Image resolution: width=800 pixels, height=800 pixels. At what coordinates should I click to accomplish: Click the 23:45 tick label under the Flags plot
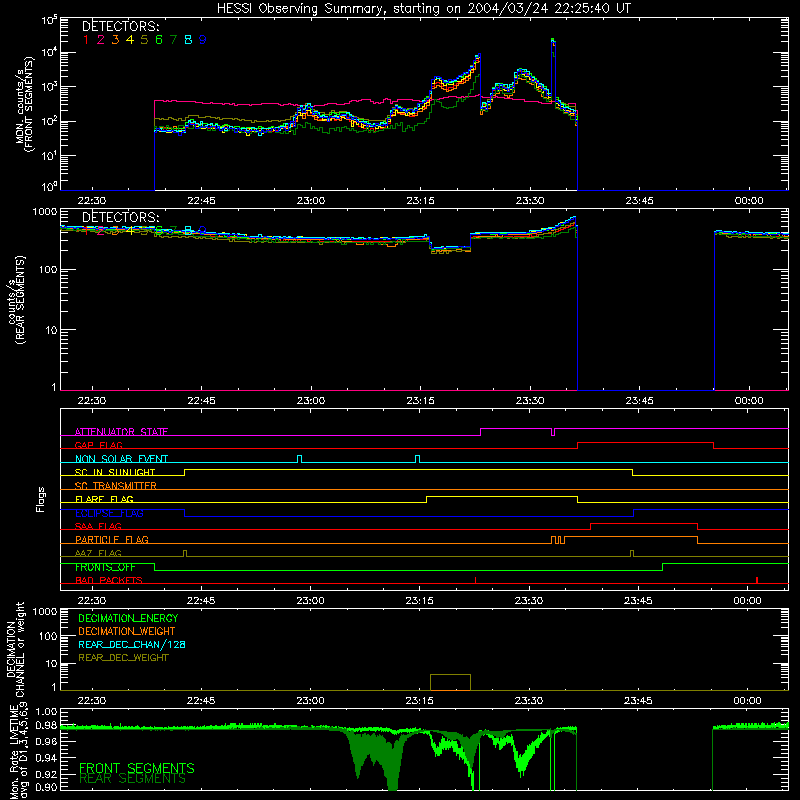pyautogui.click(x=638, y=601)
